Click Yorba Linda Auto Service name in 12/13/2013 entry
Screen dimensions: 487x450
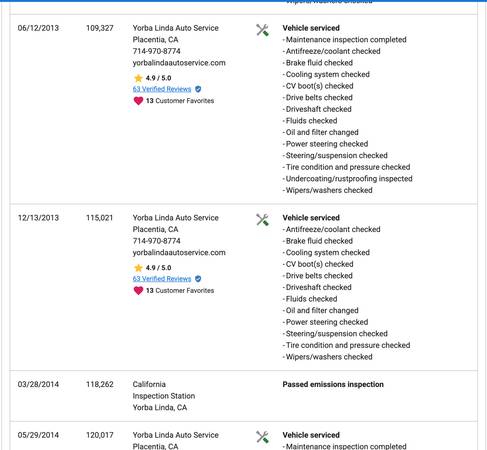pos(176,218)
